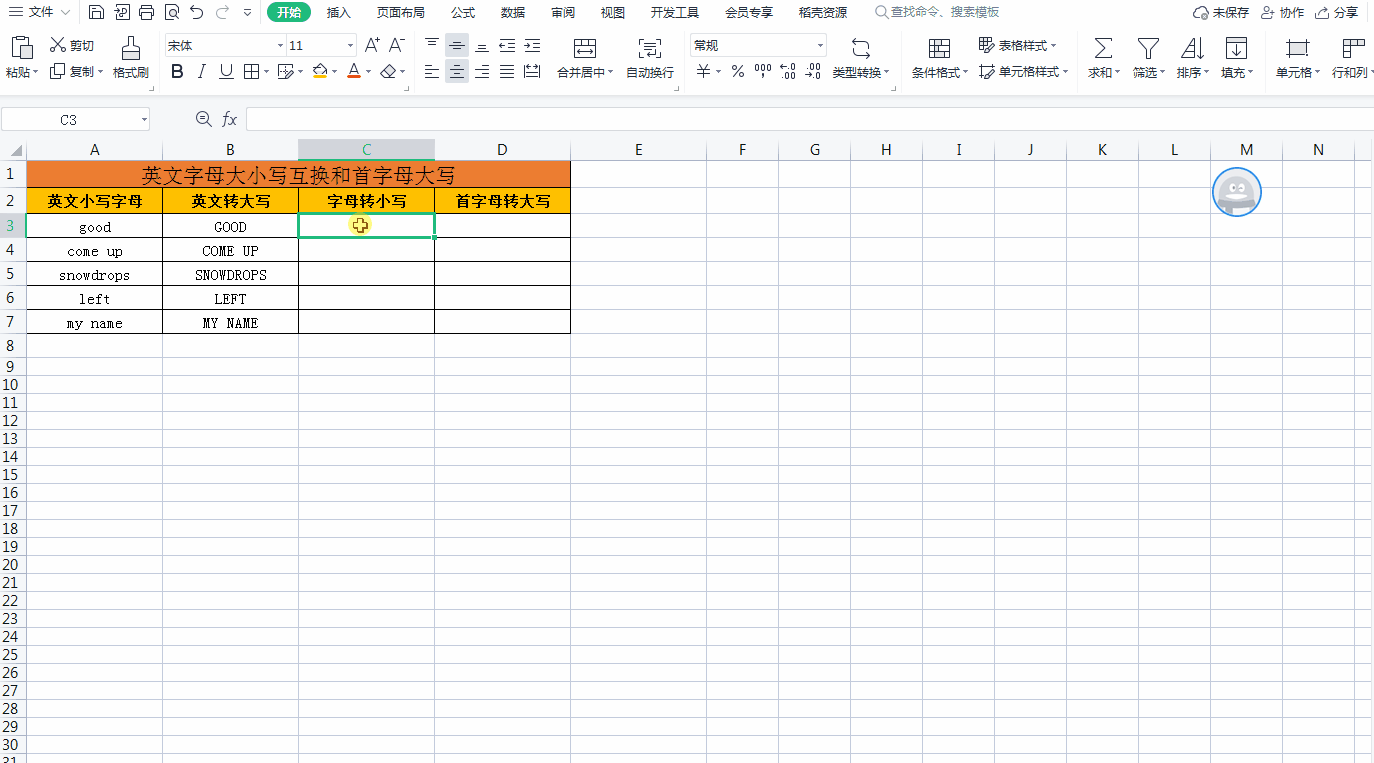The width and height of the screenshot is (1374, 763).
Task: Open the 开发工具 tab
Action: pos(675,13)
